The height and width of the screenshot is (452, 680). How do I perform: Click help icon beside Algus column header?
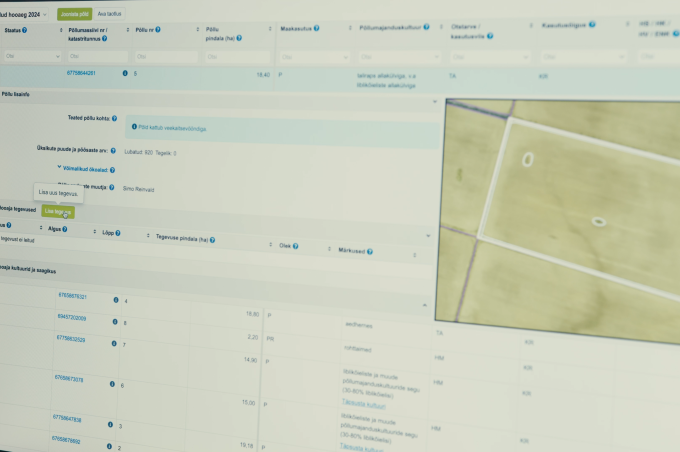click(65, 229)
